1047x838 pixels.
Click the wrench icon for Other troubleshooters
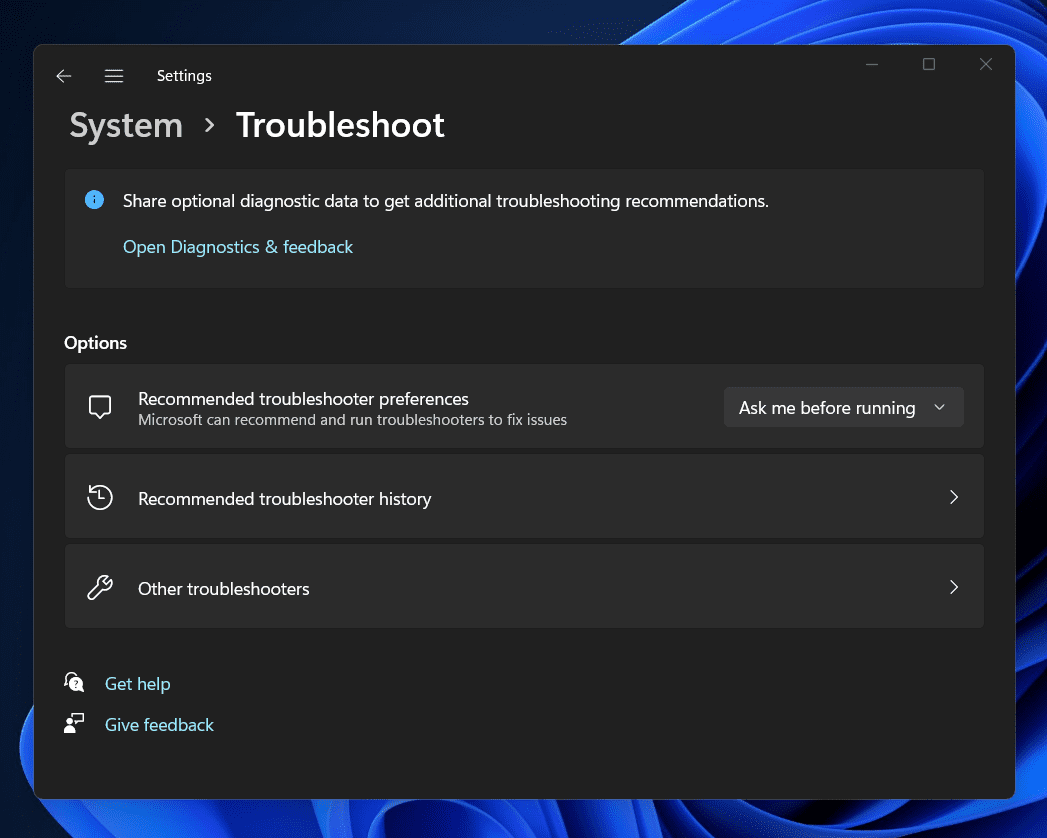[100, 588]
